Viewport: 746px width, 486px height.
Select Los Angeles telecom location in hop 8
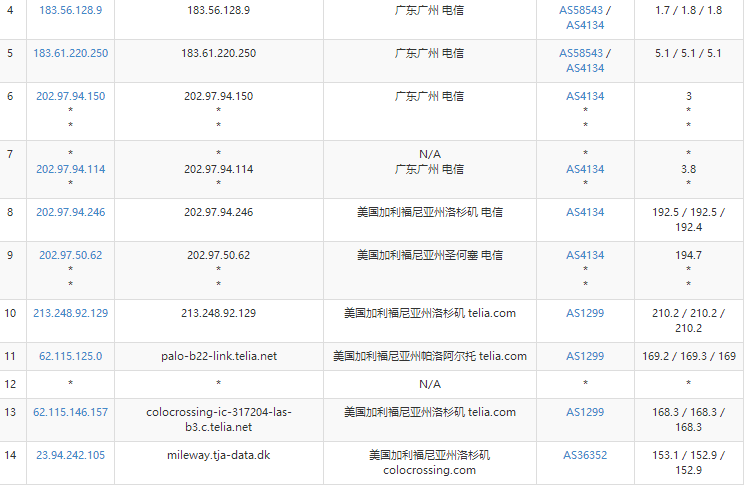tap(430, 212)
